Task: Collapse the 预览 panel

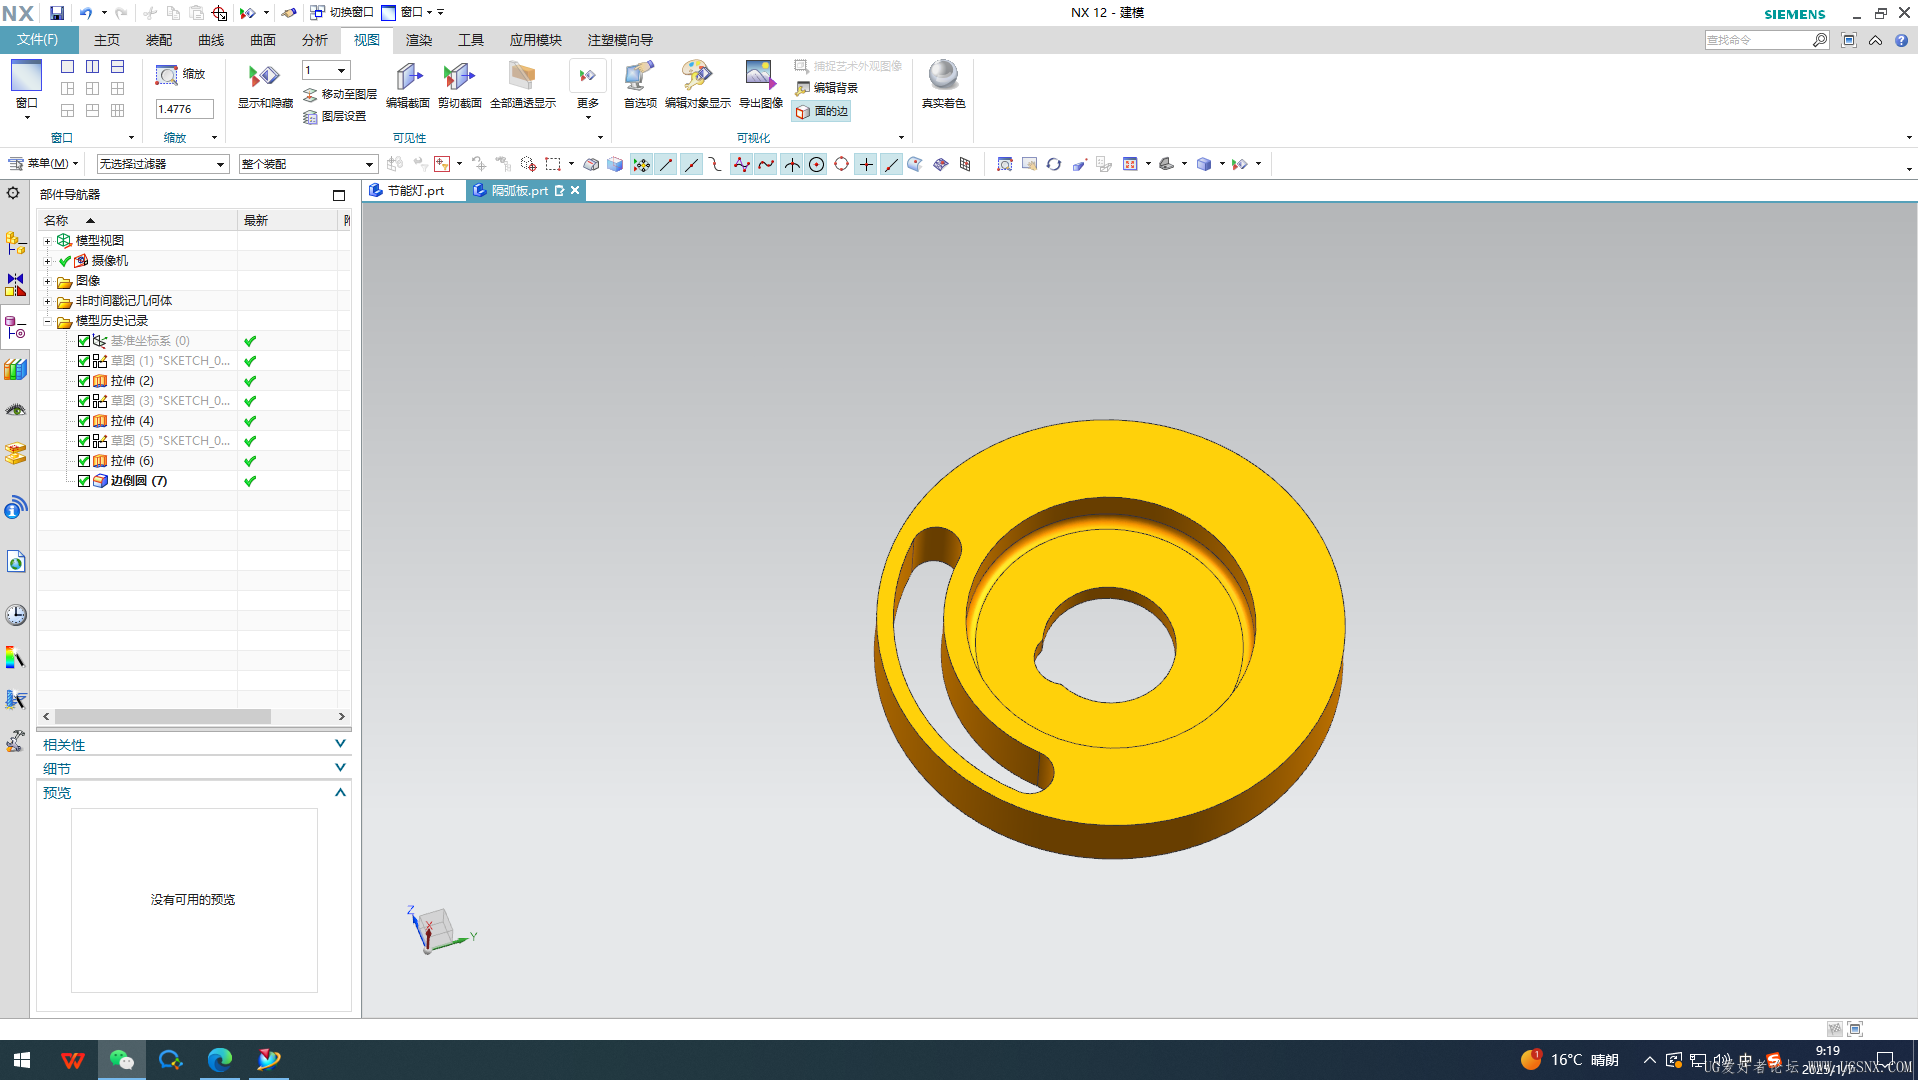Action: pos(340,792)
